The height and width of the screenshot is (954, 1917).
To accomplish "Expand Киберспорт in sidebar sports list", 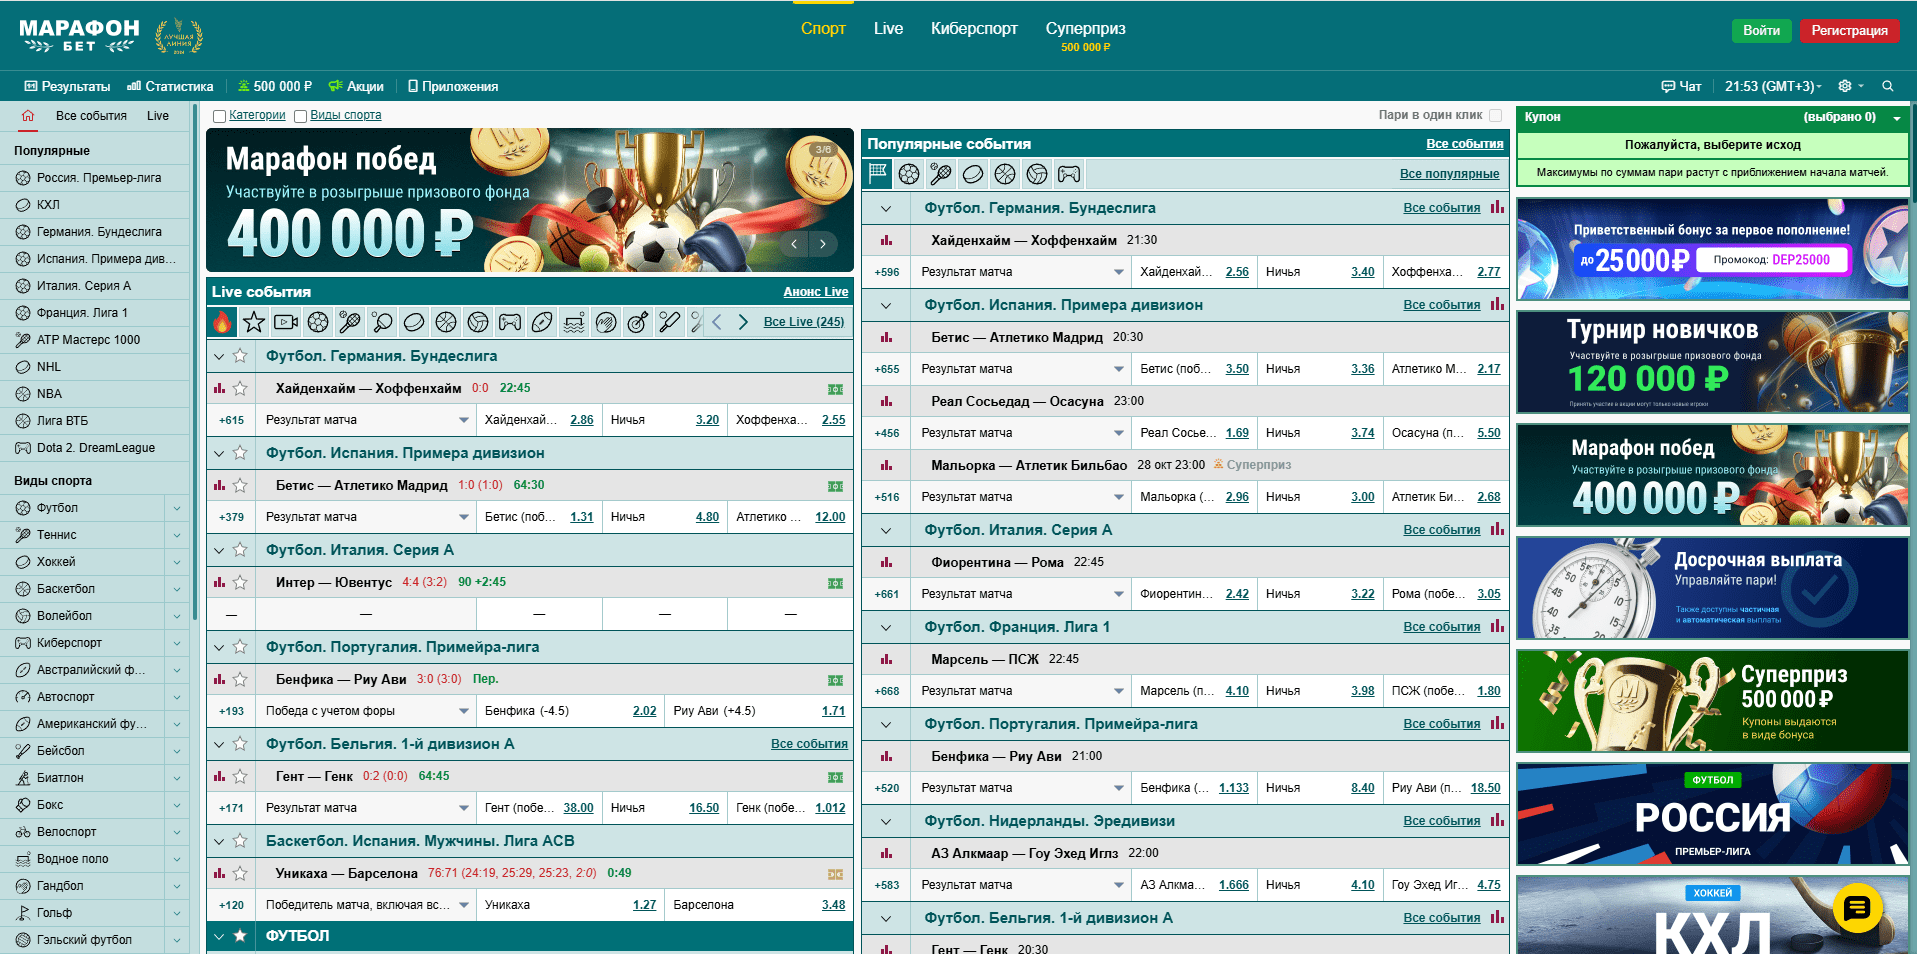I will coord(177,643).
